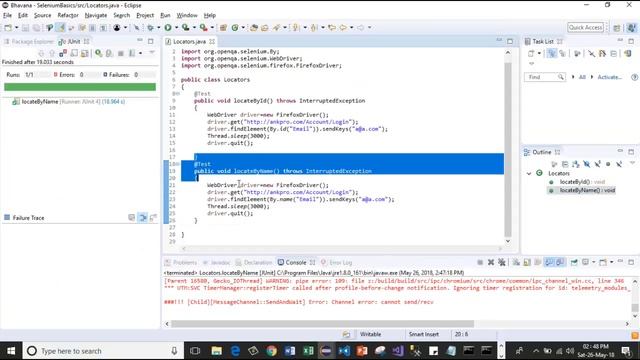Click Collapse All icon in Task List
Screen dimensions: 640x360
point(613,53)
